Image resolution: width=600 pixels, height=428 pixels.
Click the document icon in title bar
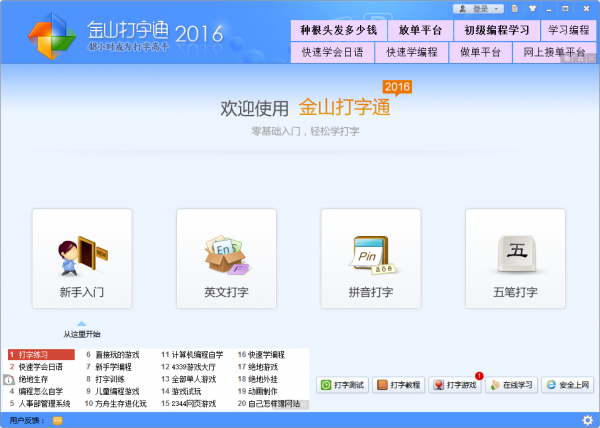click(x=514, y=8)
